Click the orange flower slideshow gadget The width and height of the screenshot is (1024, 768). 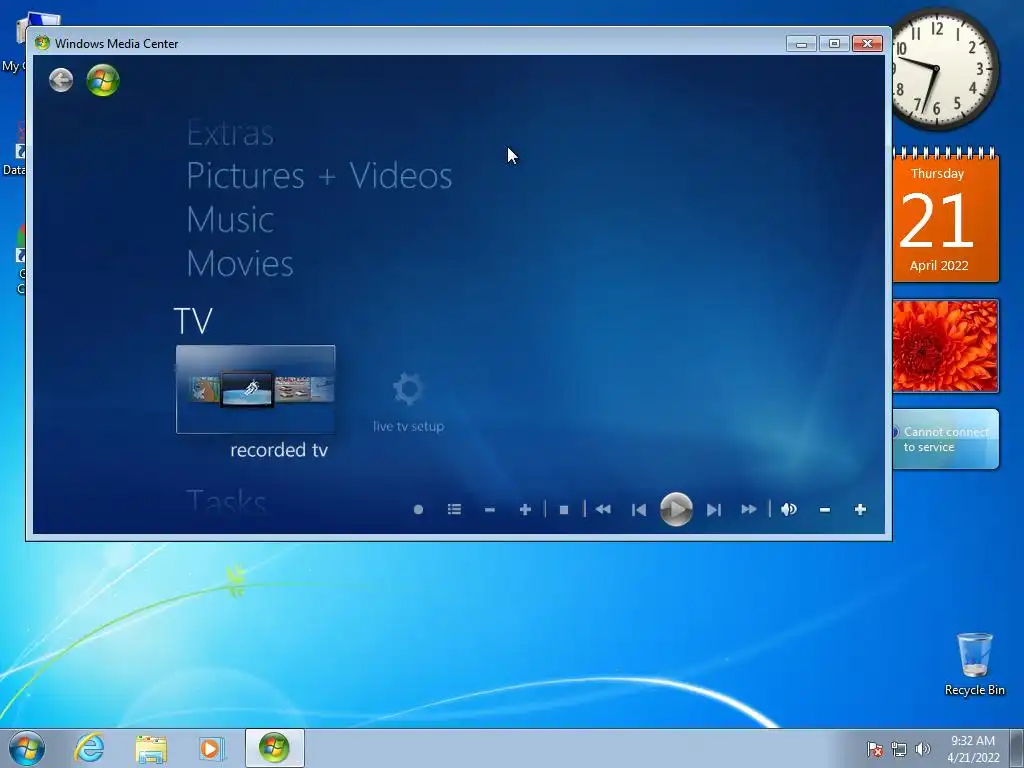945,346
